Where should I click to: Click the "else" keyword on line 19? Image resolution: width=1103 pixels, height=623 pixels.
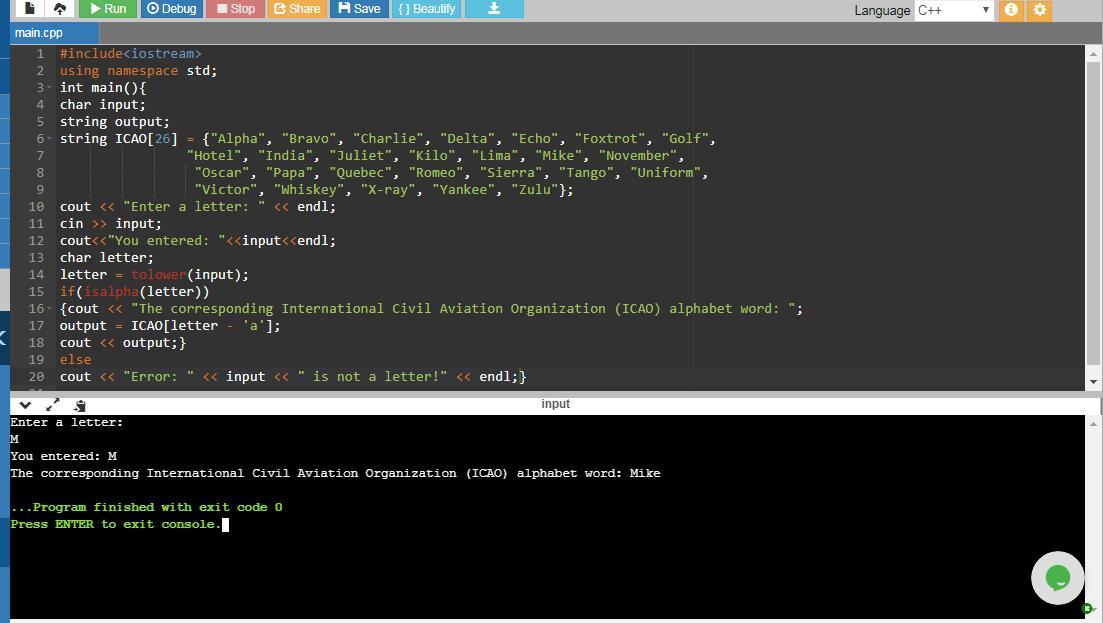[75, 360]
